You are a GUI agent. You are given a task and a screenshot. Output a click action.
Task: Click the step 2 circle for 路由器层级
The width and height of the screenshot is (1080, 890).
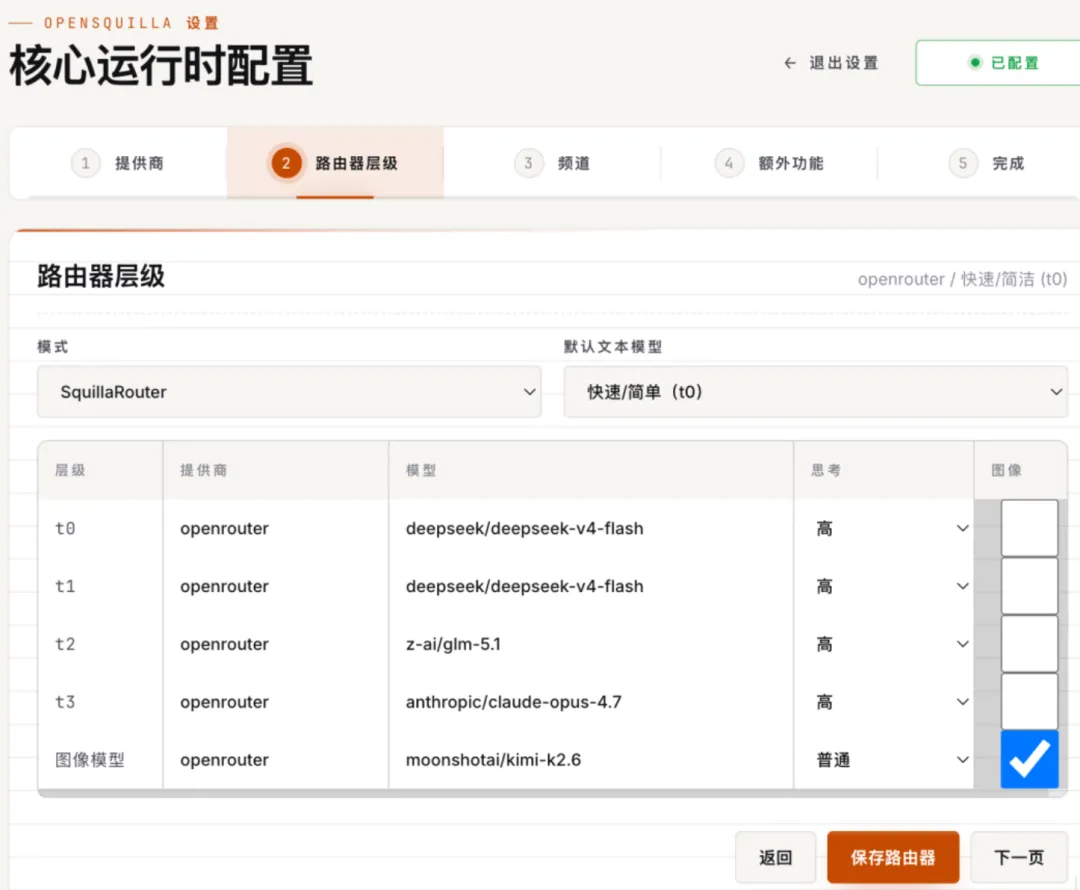click(286, 163)
